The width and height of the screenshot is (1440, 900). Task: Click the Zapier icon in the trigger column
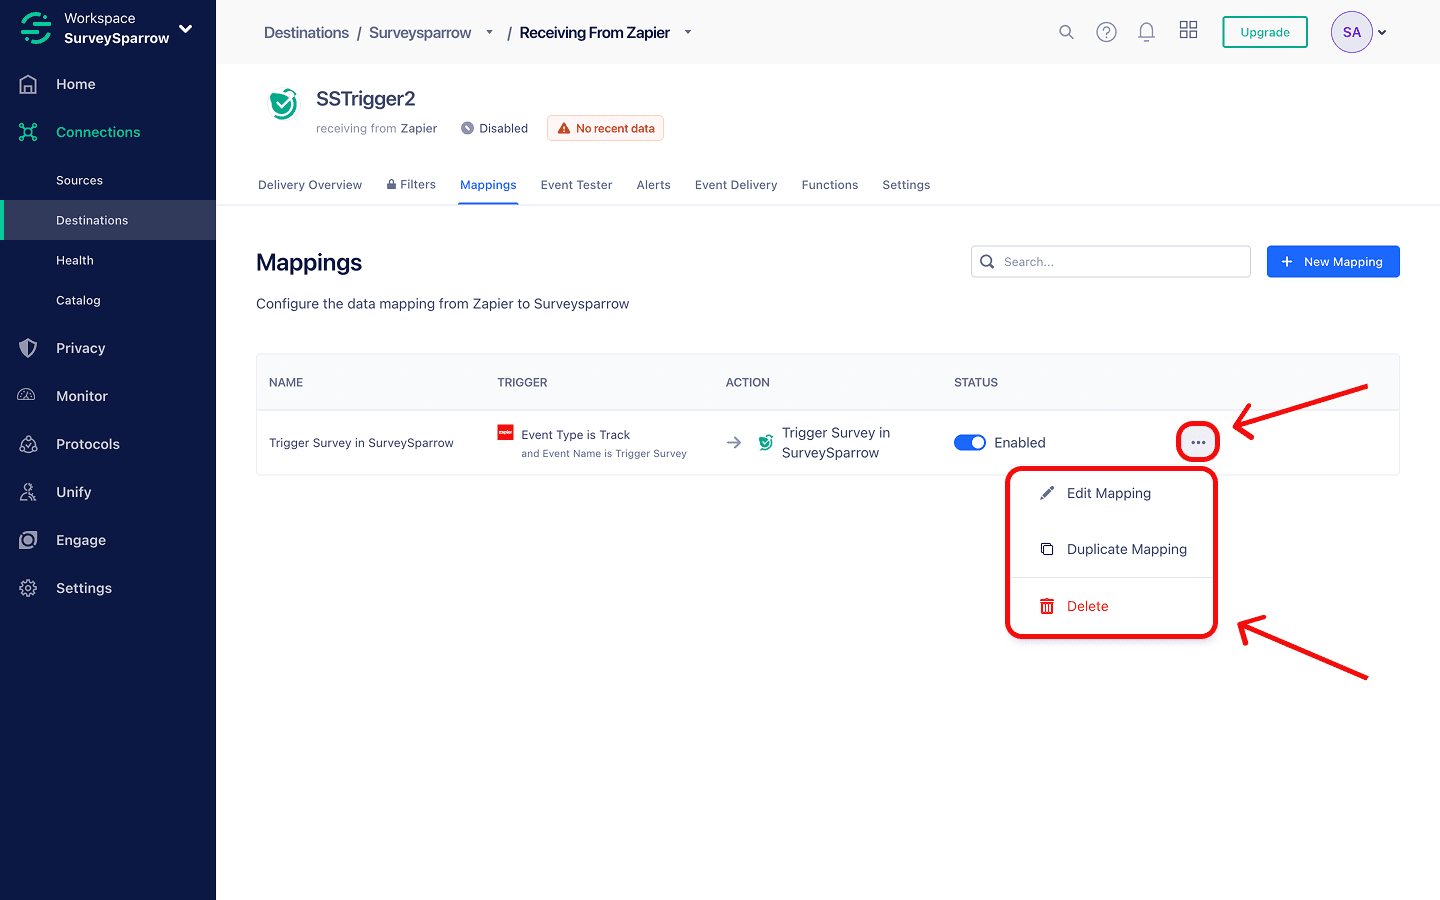[506, 432]
